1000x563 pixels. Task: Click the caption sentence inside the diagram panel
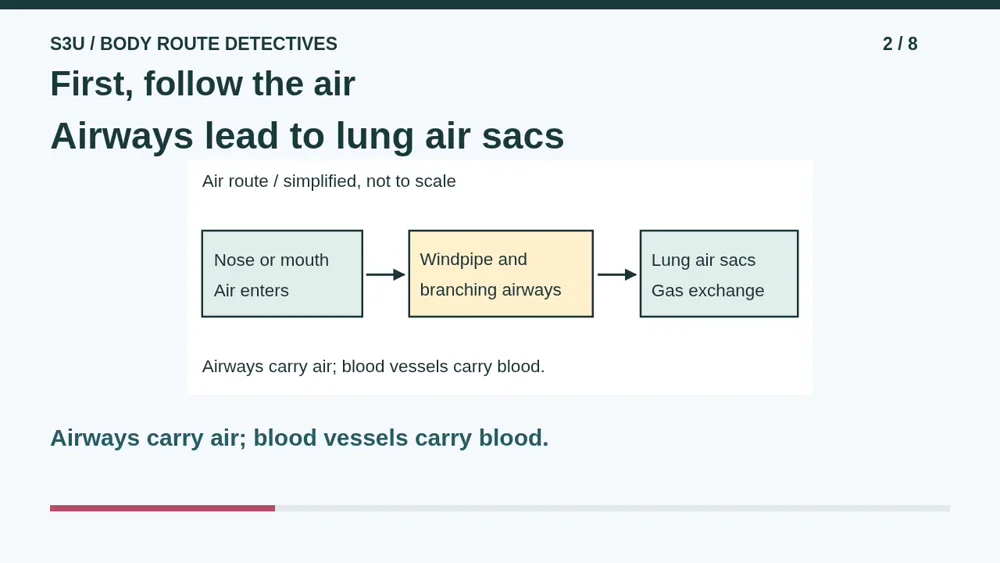coord(373,367)
